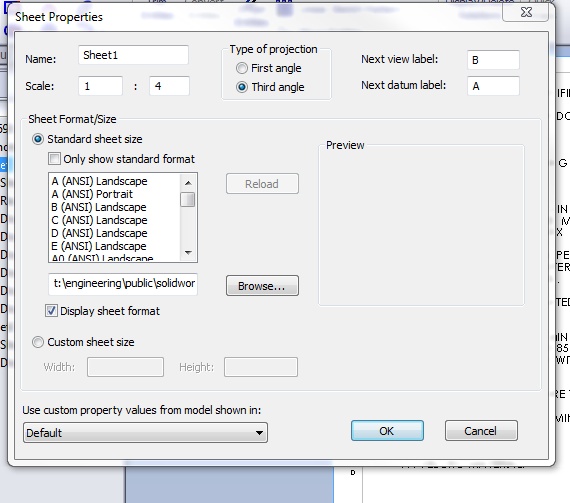Click the sheet format file path field

tap(123, 284)
